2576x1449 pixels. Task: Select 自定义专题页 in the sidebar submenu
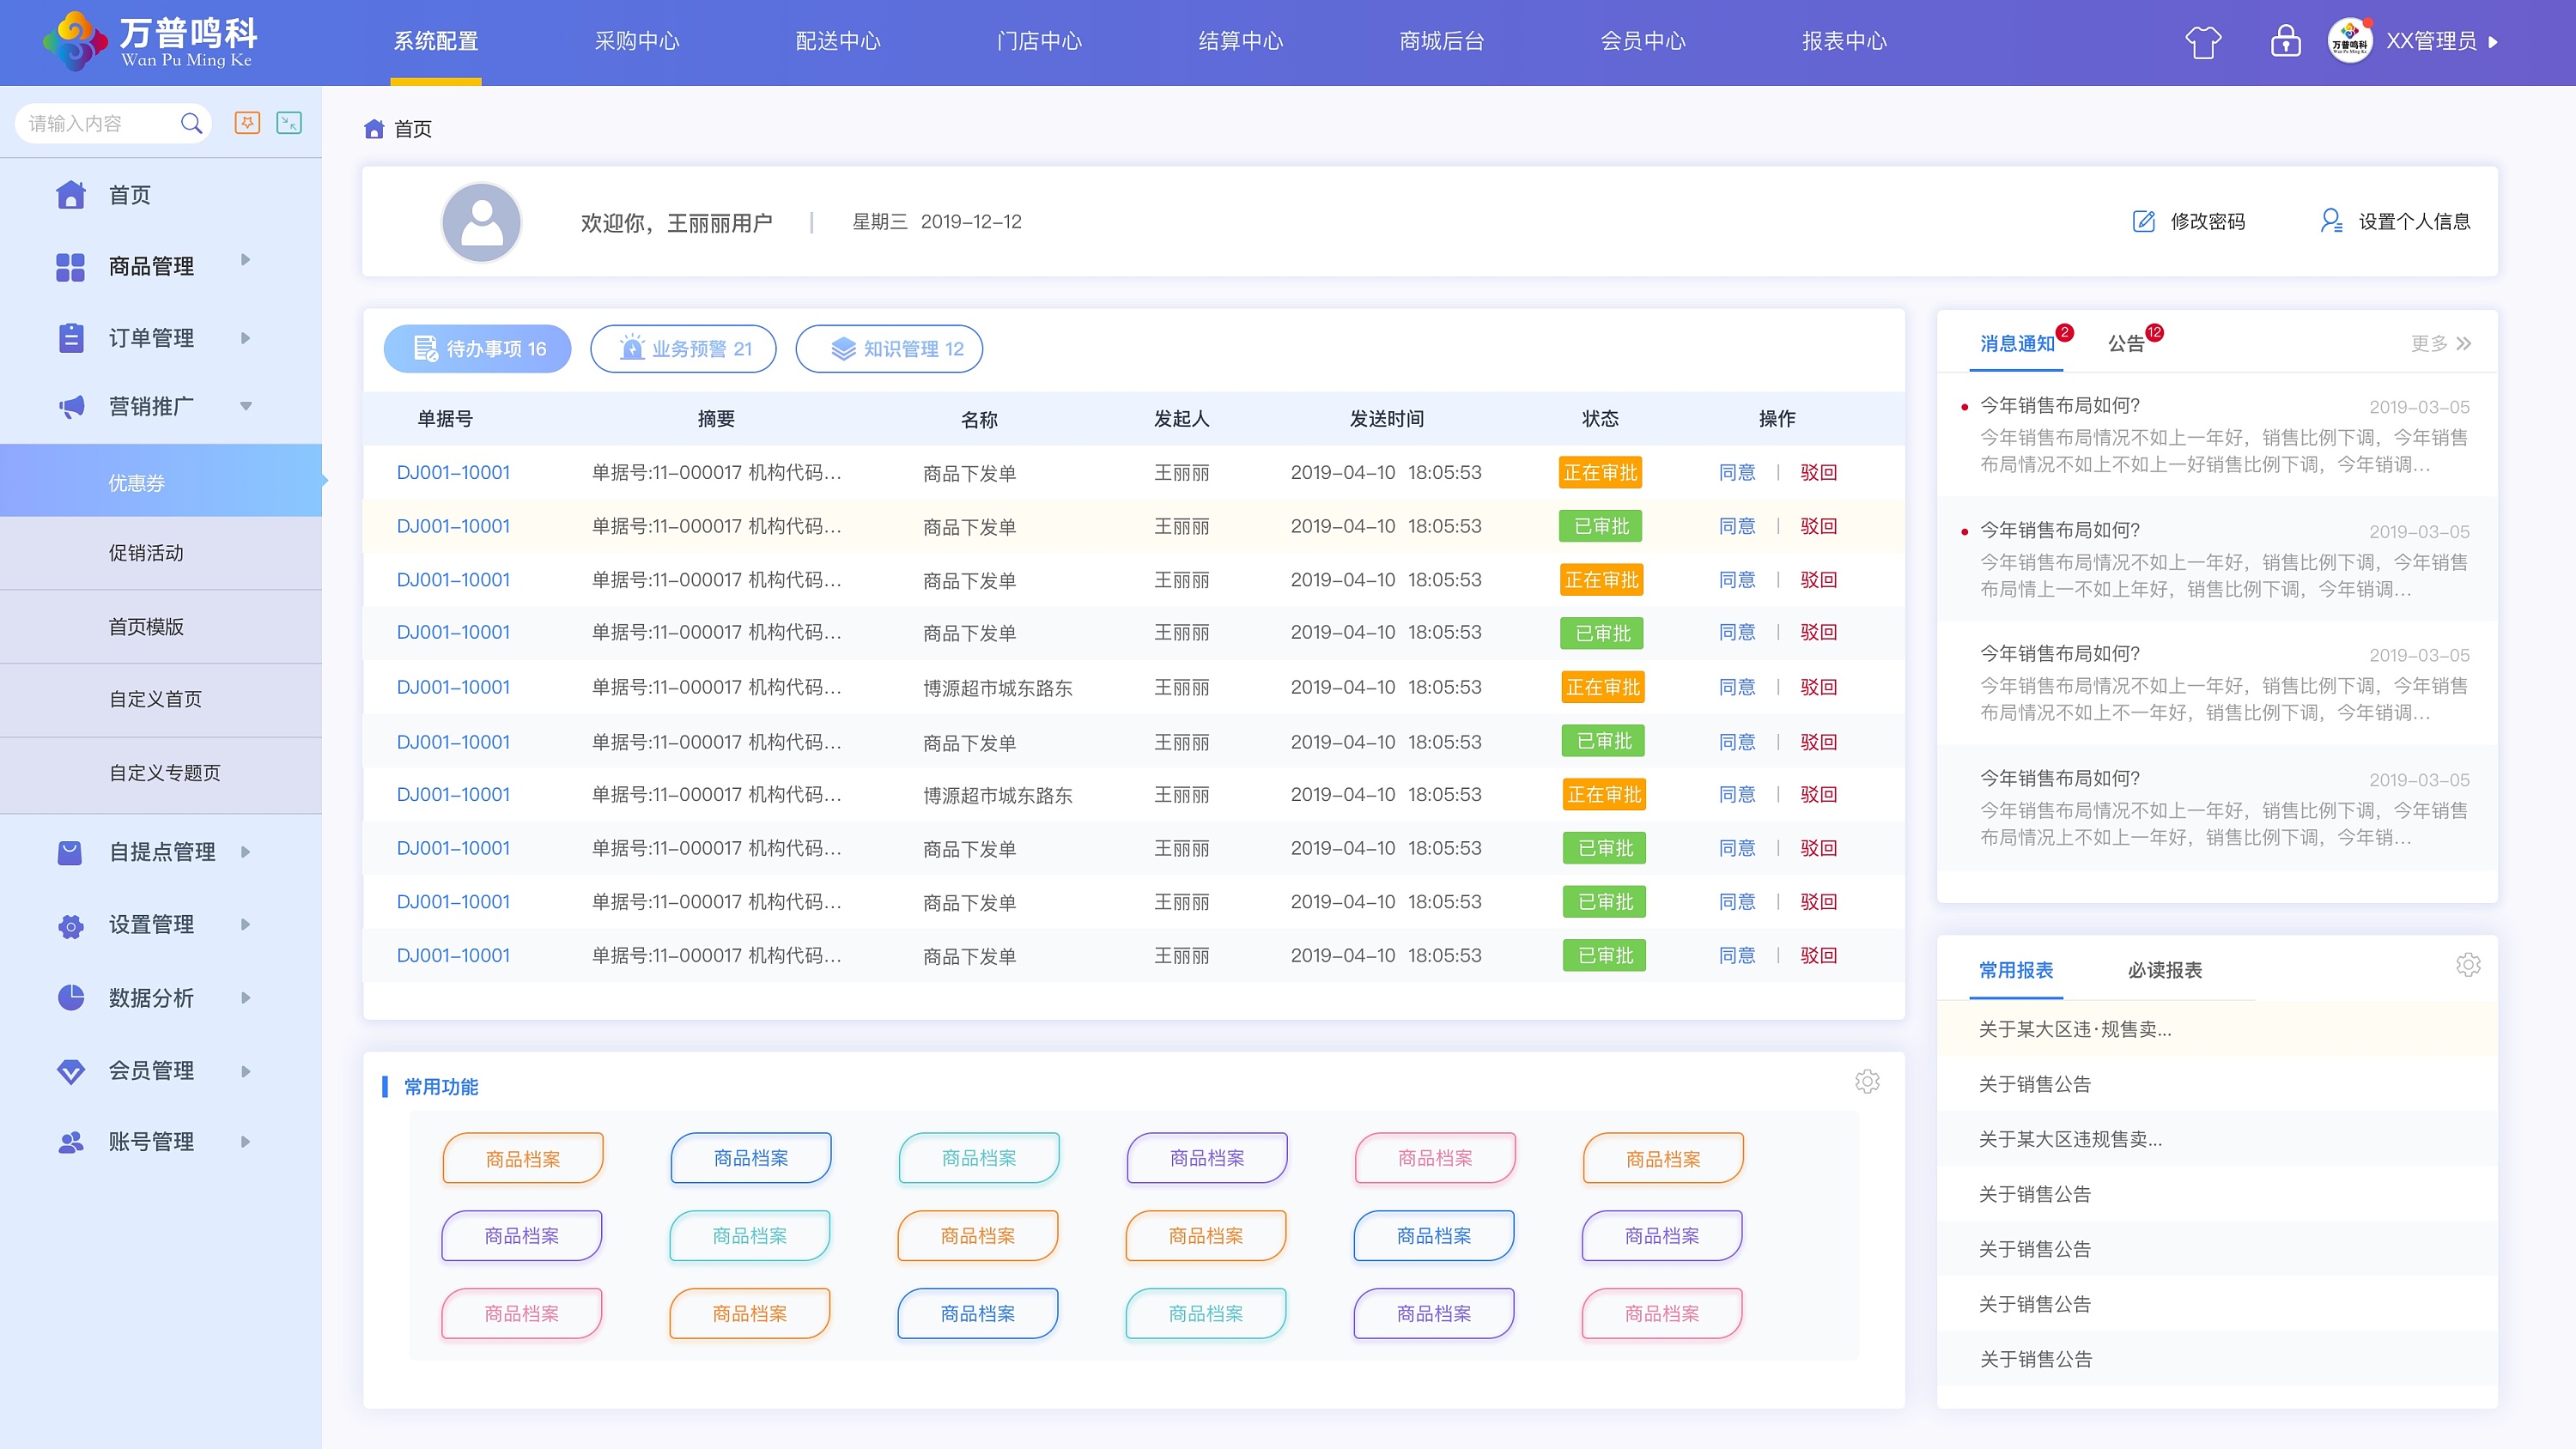point(161,773)
